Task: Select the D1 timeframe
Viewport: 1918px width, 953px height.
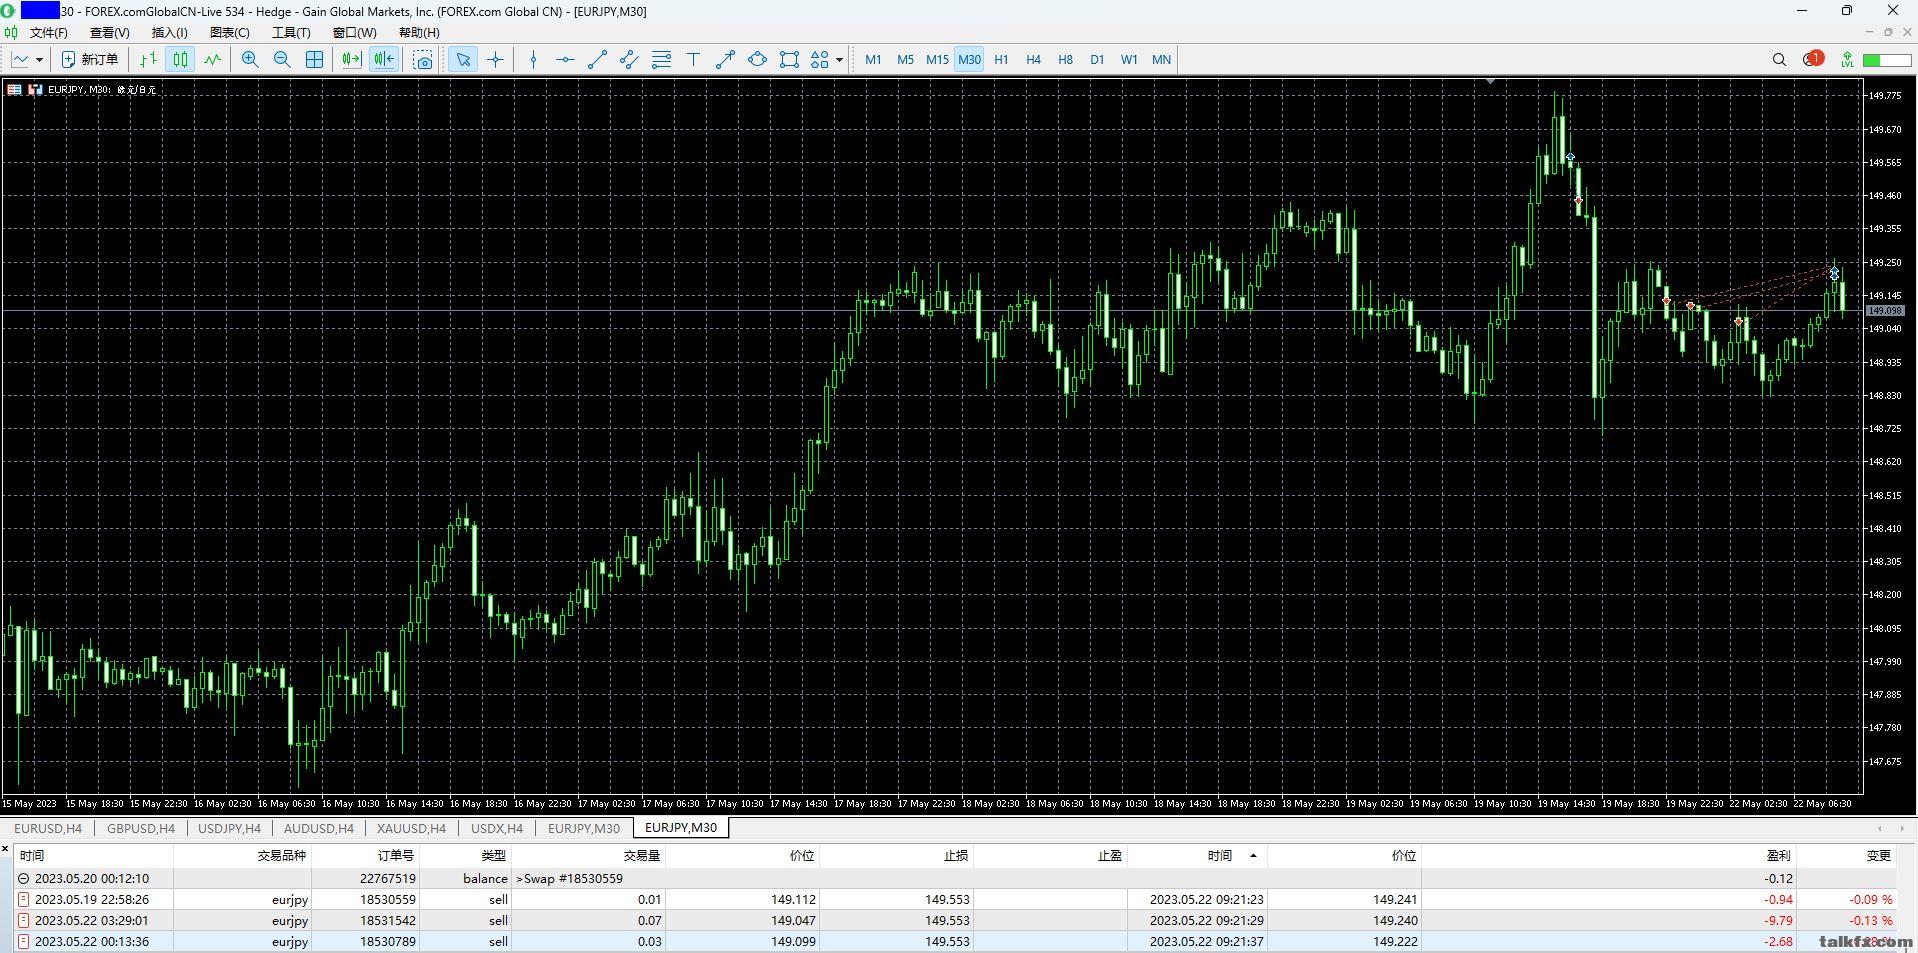Action: tap(1097, 59)
